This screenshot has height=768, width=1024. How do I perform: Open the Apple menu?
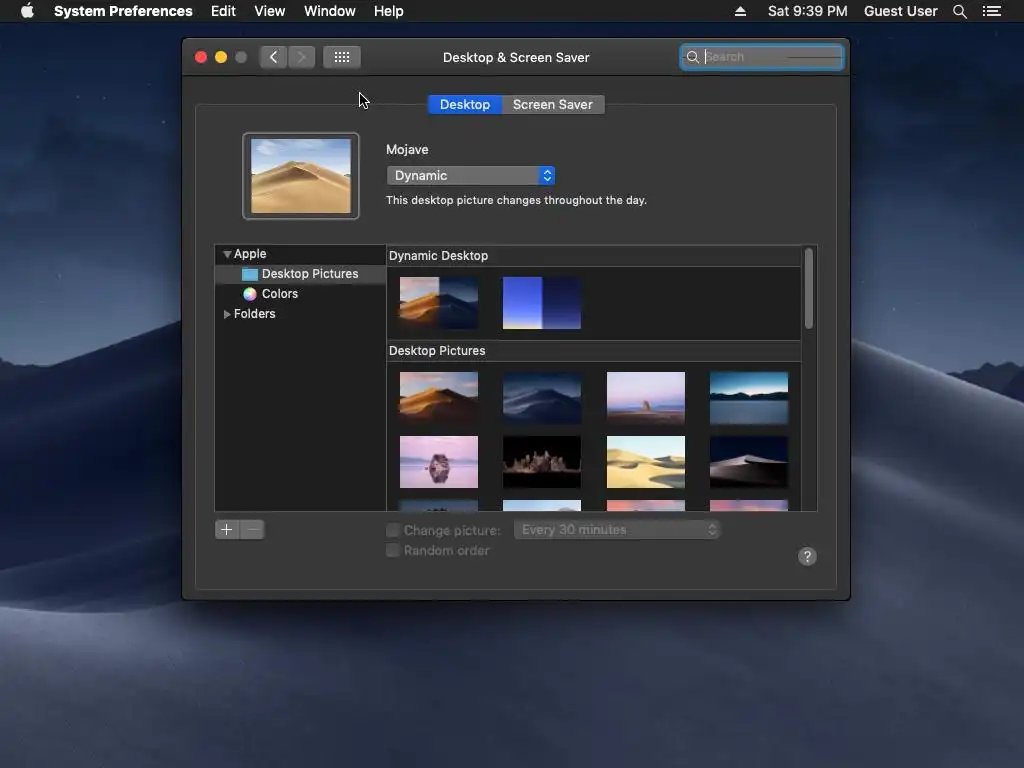[x=27, y=11]
